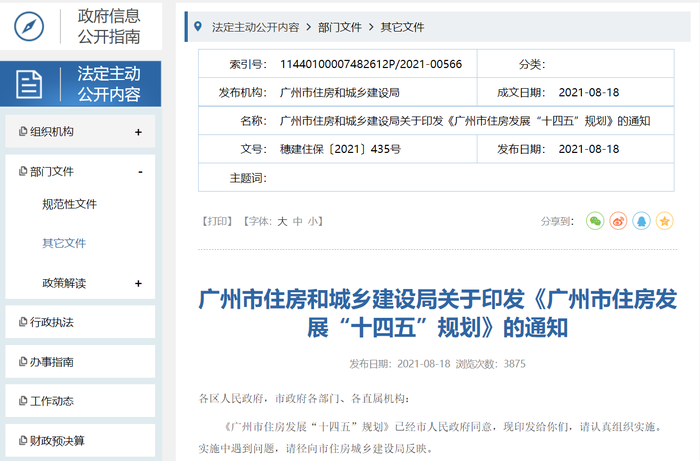The image size is (700, 461).
Task: Collapse 部门文件 with the minus sign
Action: coord(140,172)
